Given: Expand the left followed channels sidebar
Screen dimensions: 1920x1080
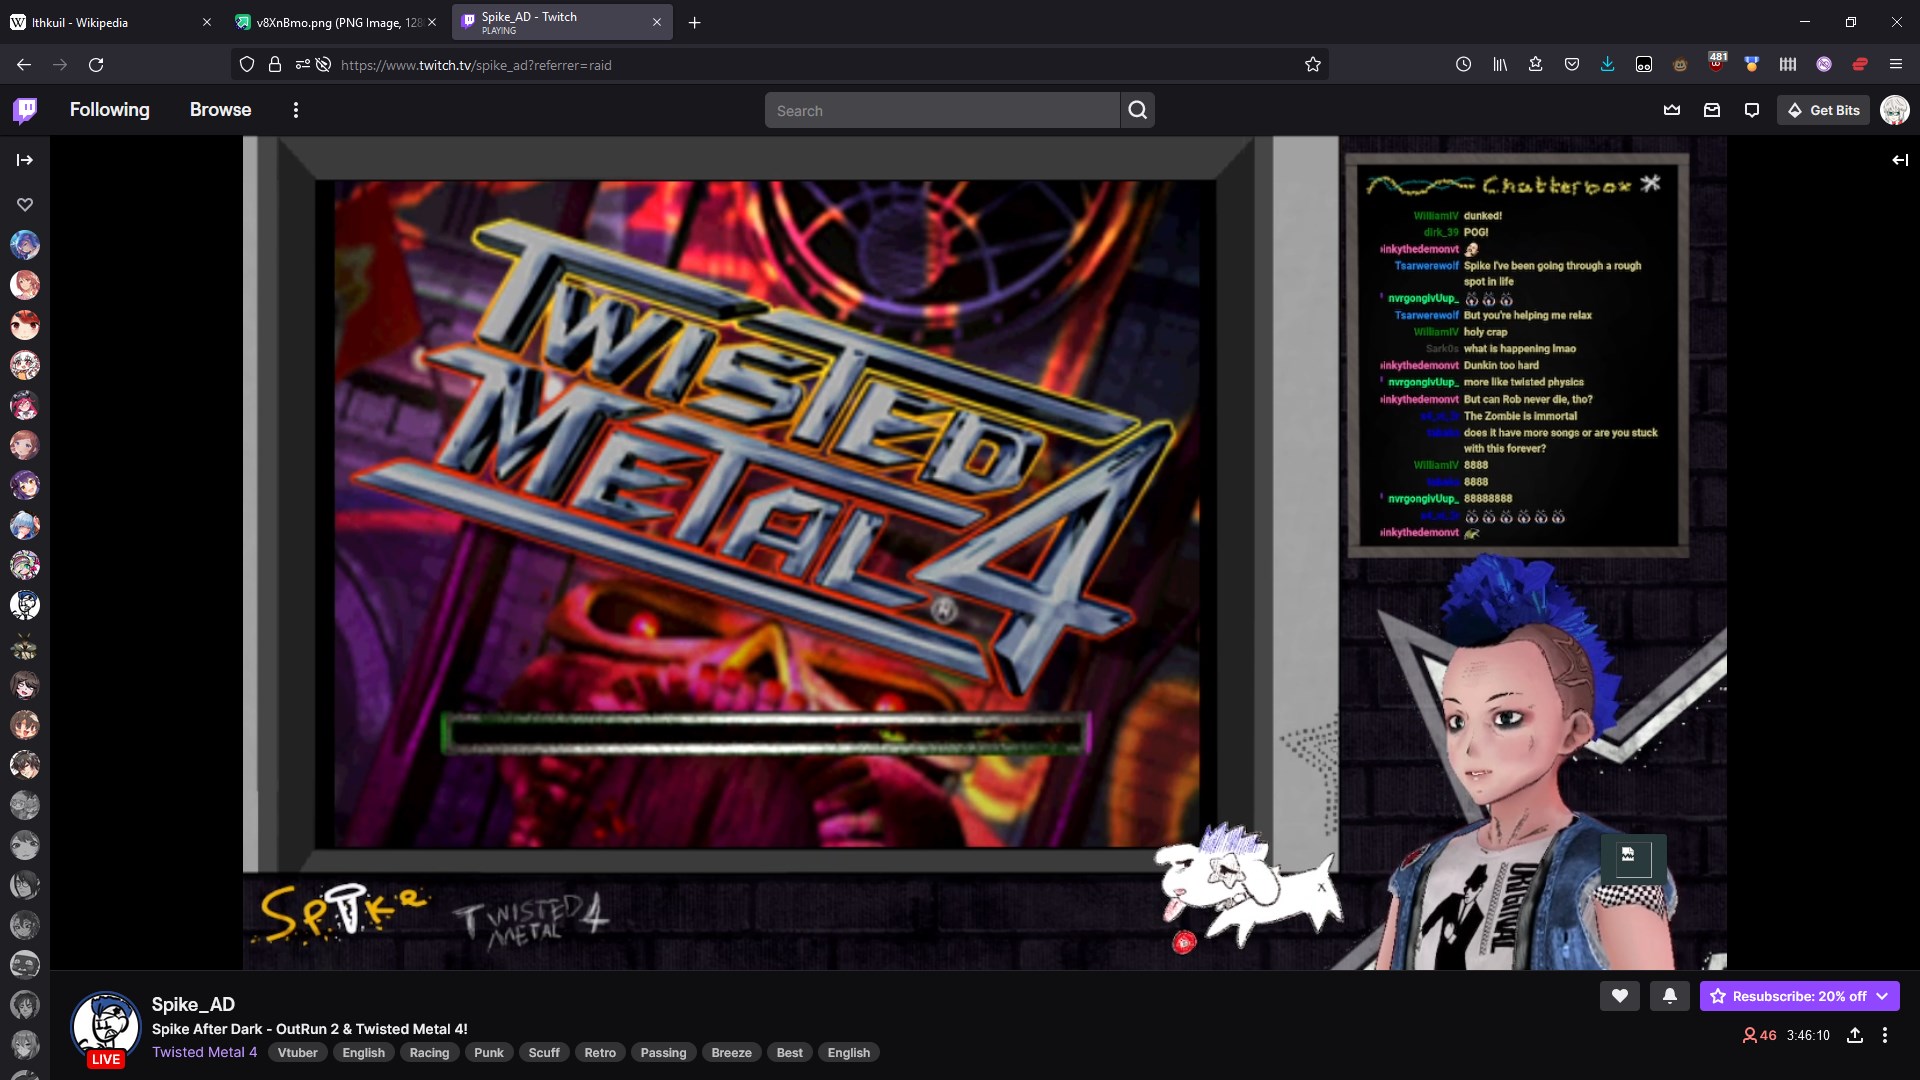Looking at the screenshot, I should click(25, 160).
